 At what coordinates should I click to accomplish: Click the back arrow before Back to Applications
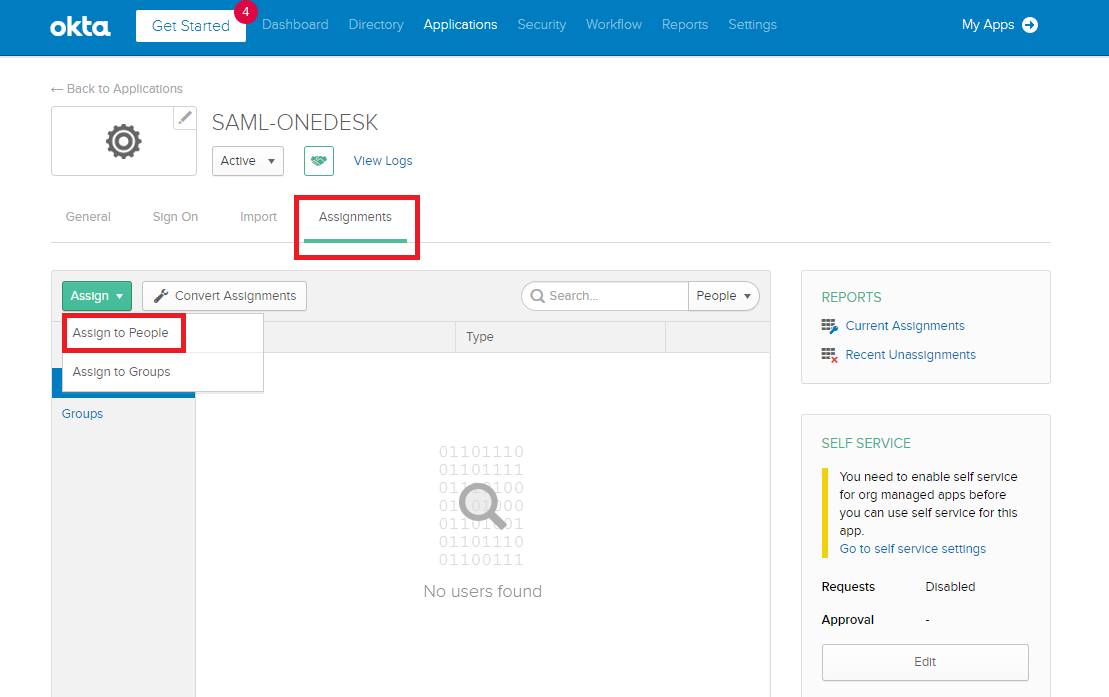point(57,89)
